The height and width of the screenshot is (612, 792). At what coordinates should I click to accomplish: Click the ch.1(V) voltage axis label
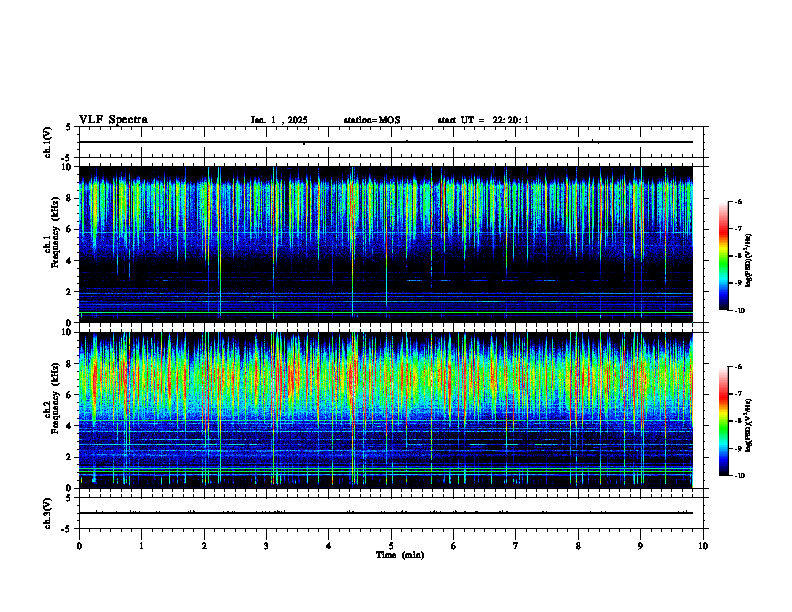pos(47,142)
